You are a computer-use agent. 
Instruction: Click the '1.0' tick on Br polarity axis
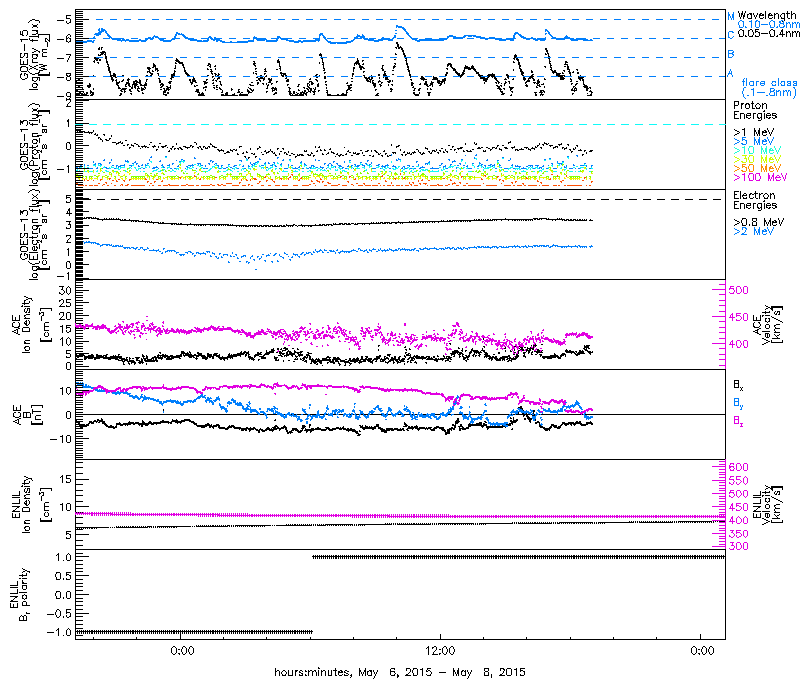(x=63, y=557)
